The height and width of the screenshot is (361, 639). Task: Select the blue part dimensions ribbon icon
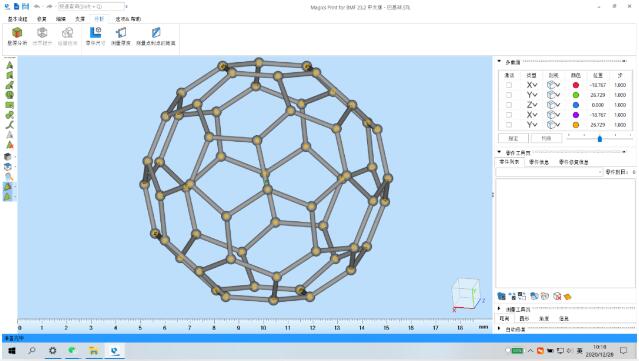[96, 36]
